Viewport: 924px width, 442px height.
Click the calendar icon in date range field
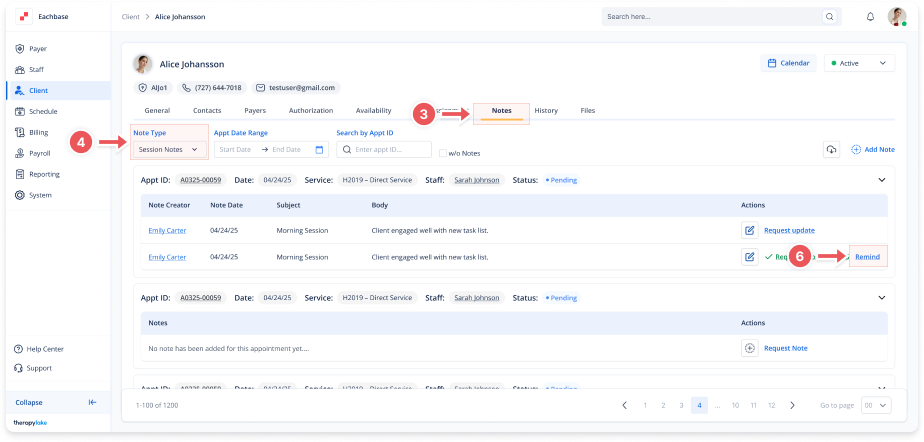(319, 149)
